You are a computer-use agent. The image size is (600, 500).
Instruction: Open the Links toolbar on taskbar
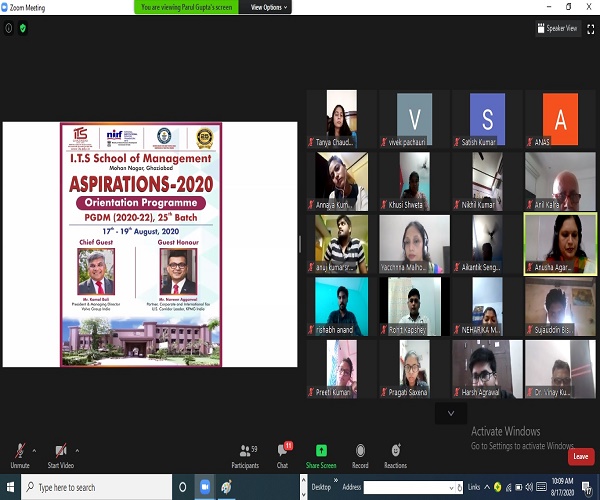474,487
